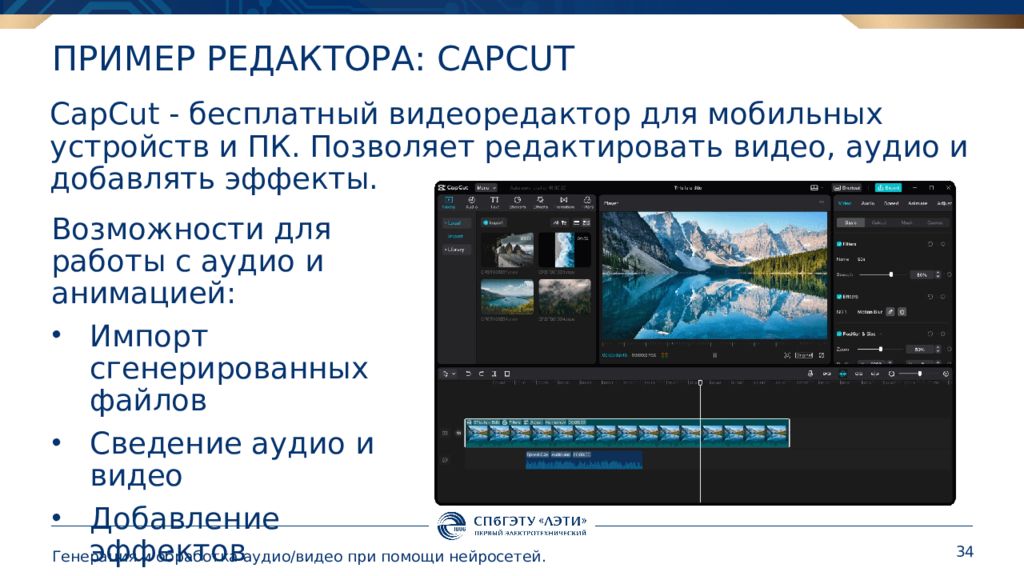Open the Filters tab in top toolbar
This screenshot has height=576, width=1024.
point(588,202)
